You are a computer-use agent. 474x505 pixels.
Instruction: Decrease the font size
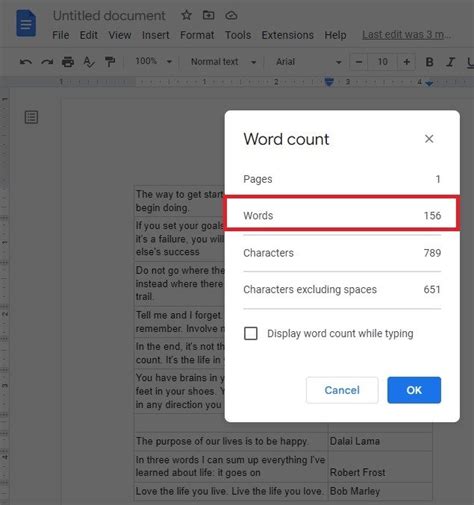tap(359, 62)
